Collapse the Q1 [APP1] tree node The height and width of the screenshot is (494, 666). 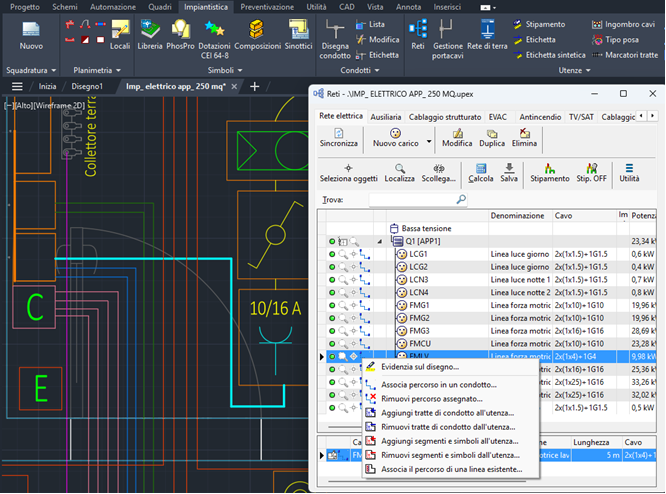(379, 241)
